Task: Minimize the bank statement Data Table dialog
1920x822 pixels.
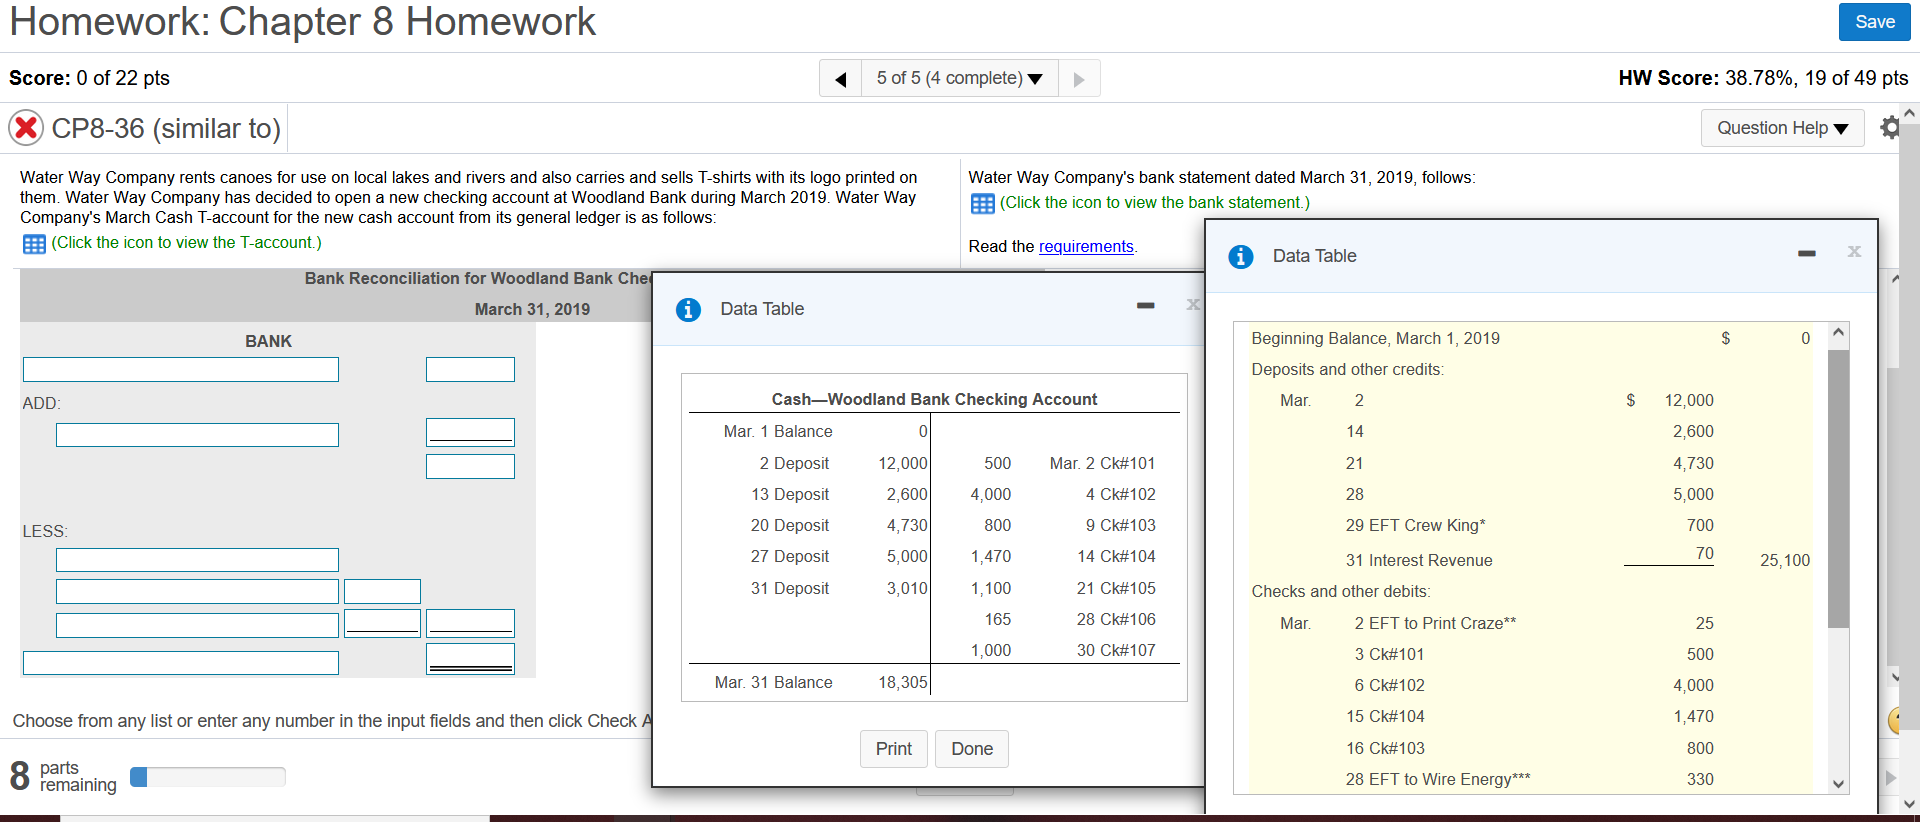Action: [x=1806, y=253]
